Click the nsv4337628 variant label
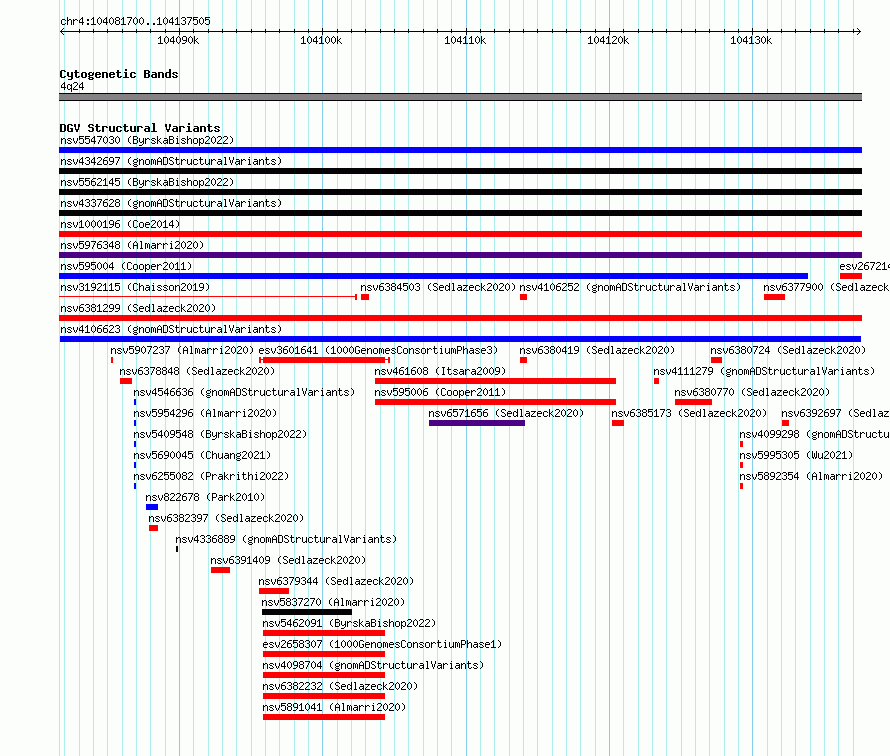Image resolution: width=890 pixels, height=756 pixels. pos(171,203)
